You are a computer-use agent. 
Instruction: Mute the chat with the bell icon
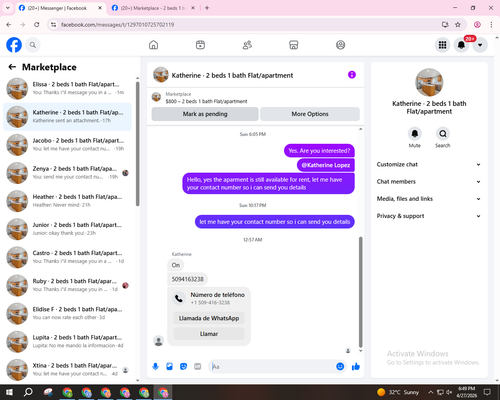pos(415,134)
